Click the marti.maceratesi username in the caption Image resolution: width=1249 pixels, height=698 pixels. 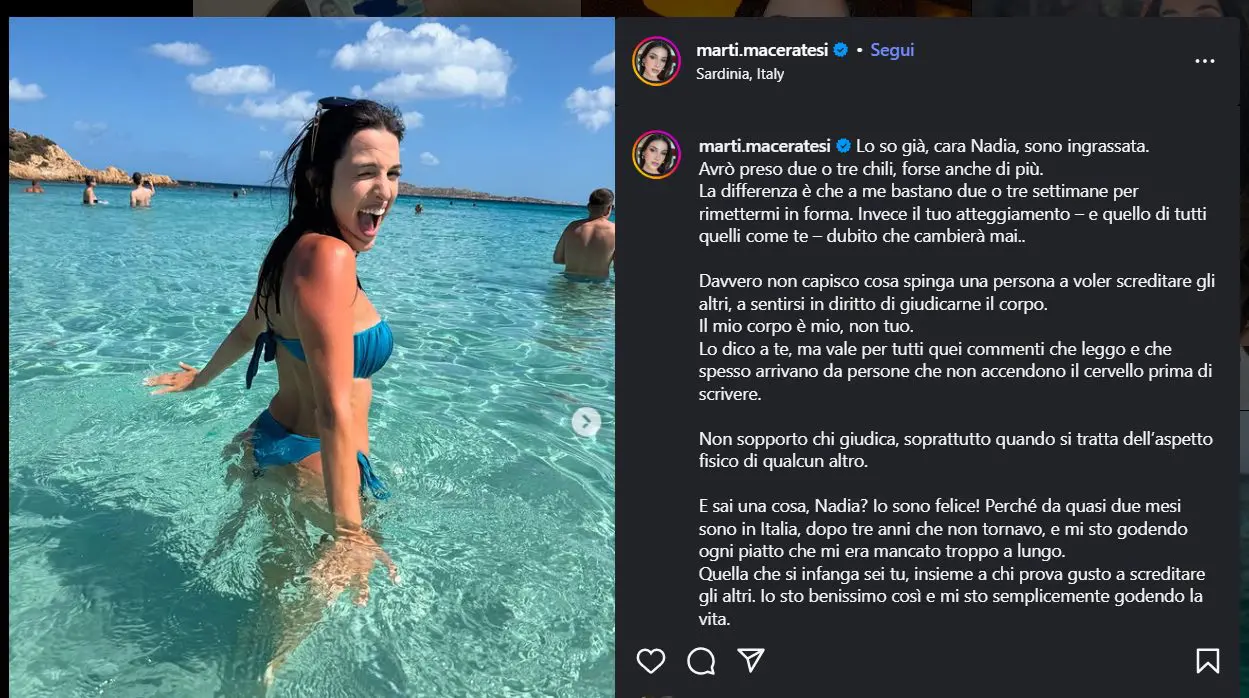pos(764,146)
